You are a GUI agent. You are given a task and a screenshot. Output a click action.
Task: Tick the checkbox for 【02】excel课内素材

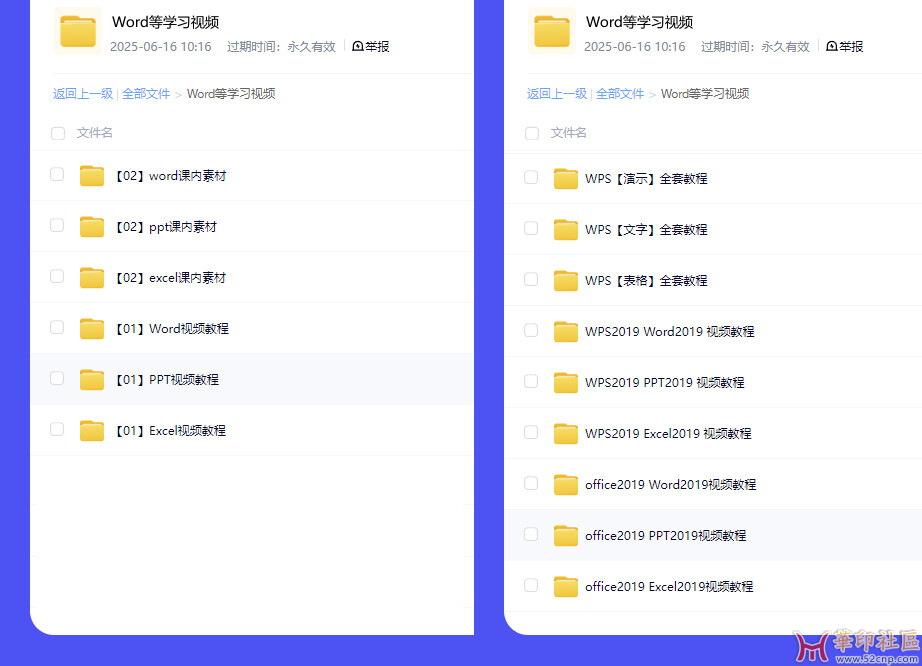click(57, 276)
